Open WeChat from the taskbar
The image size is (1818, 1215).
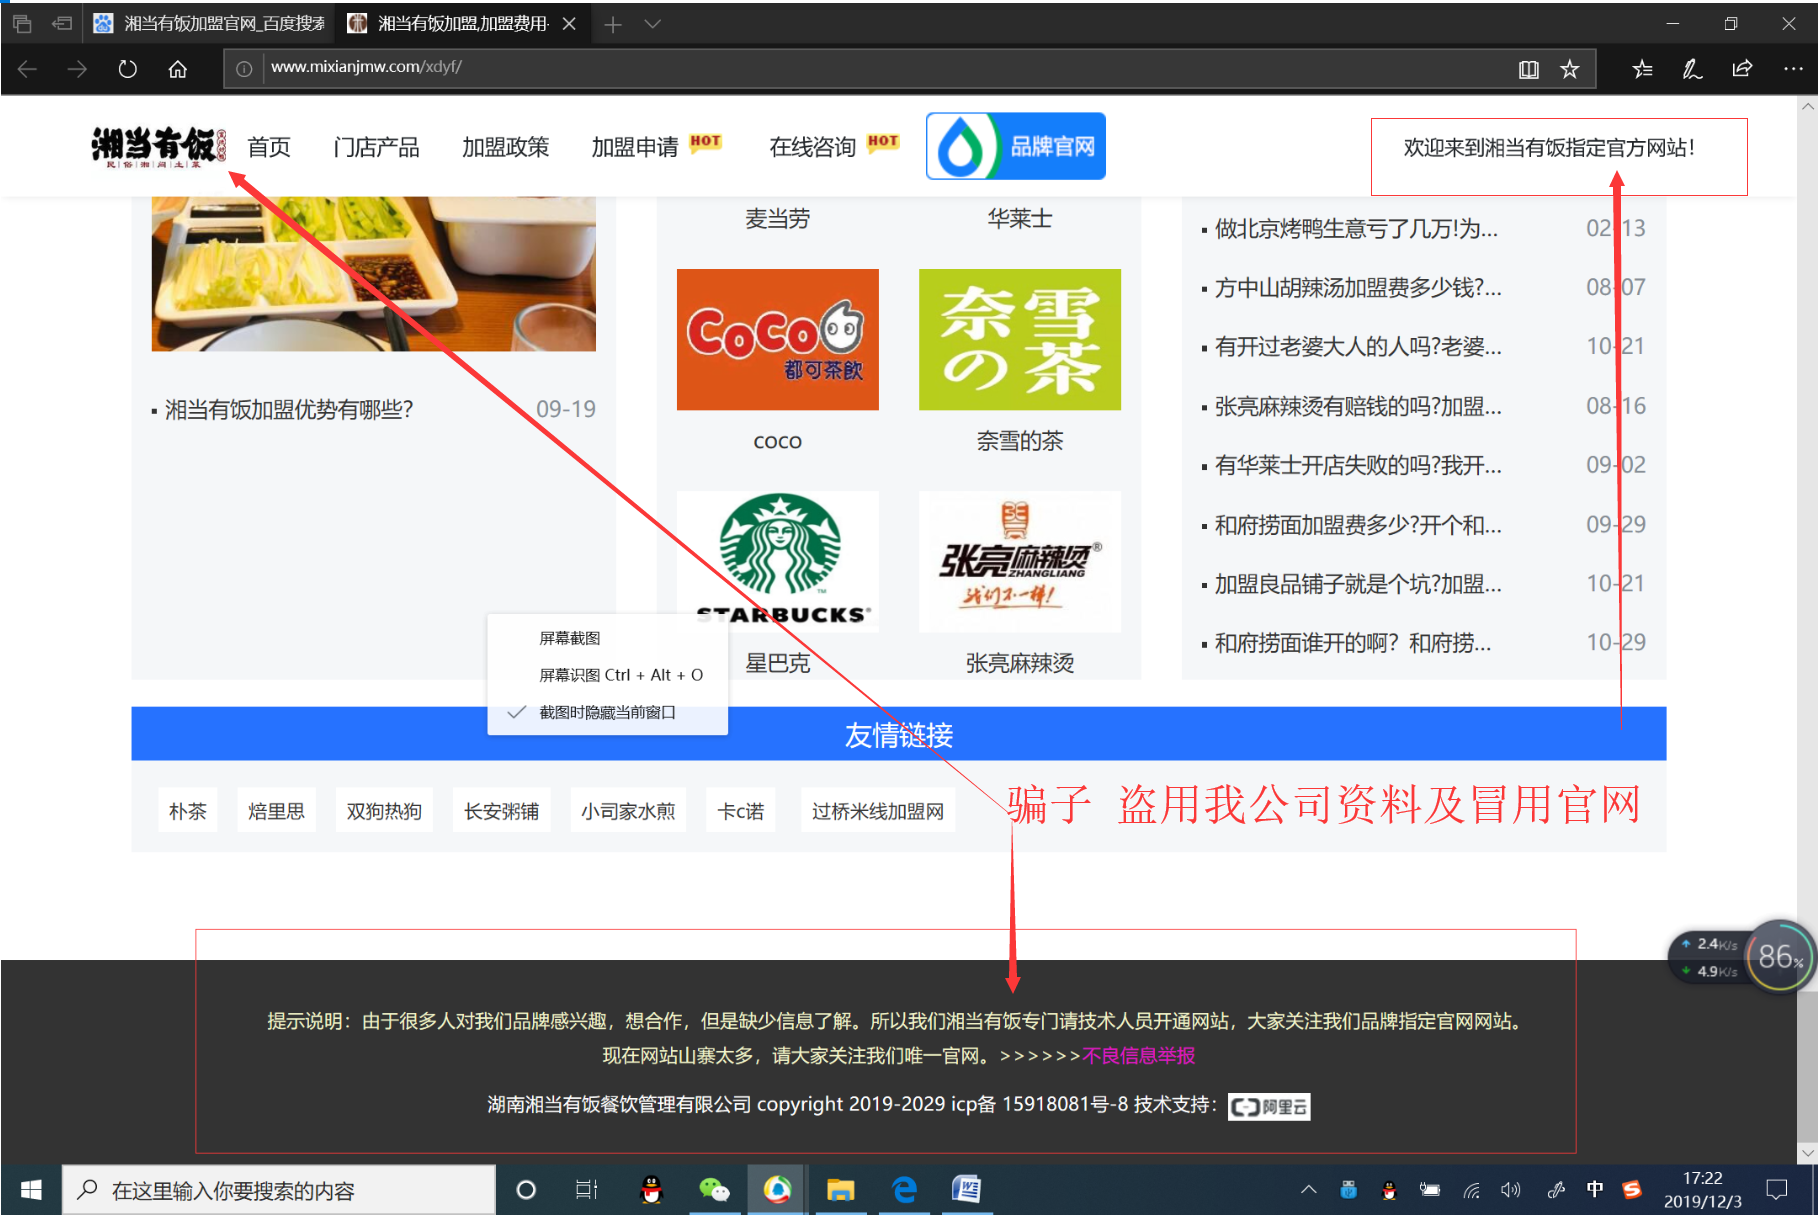(x=713, y=1189)
